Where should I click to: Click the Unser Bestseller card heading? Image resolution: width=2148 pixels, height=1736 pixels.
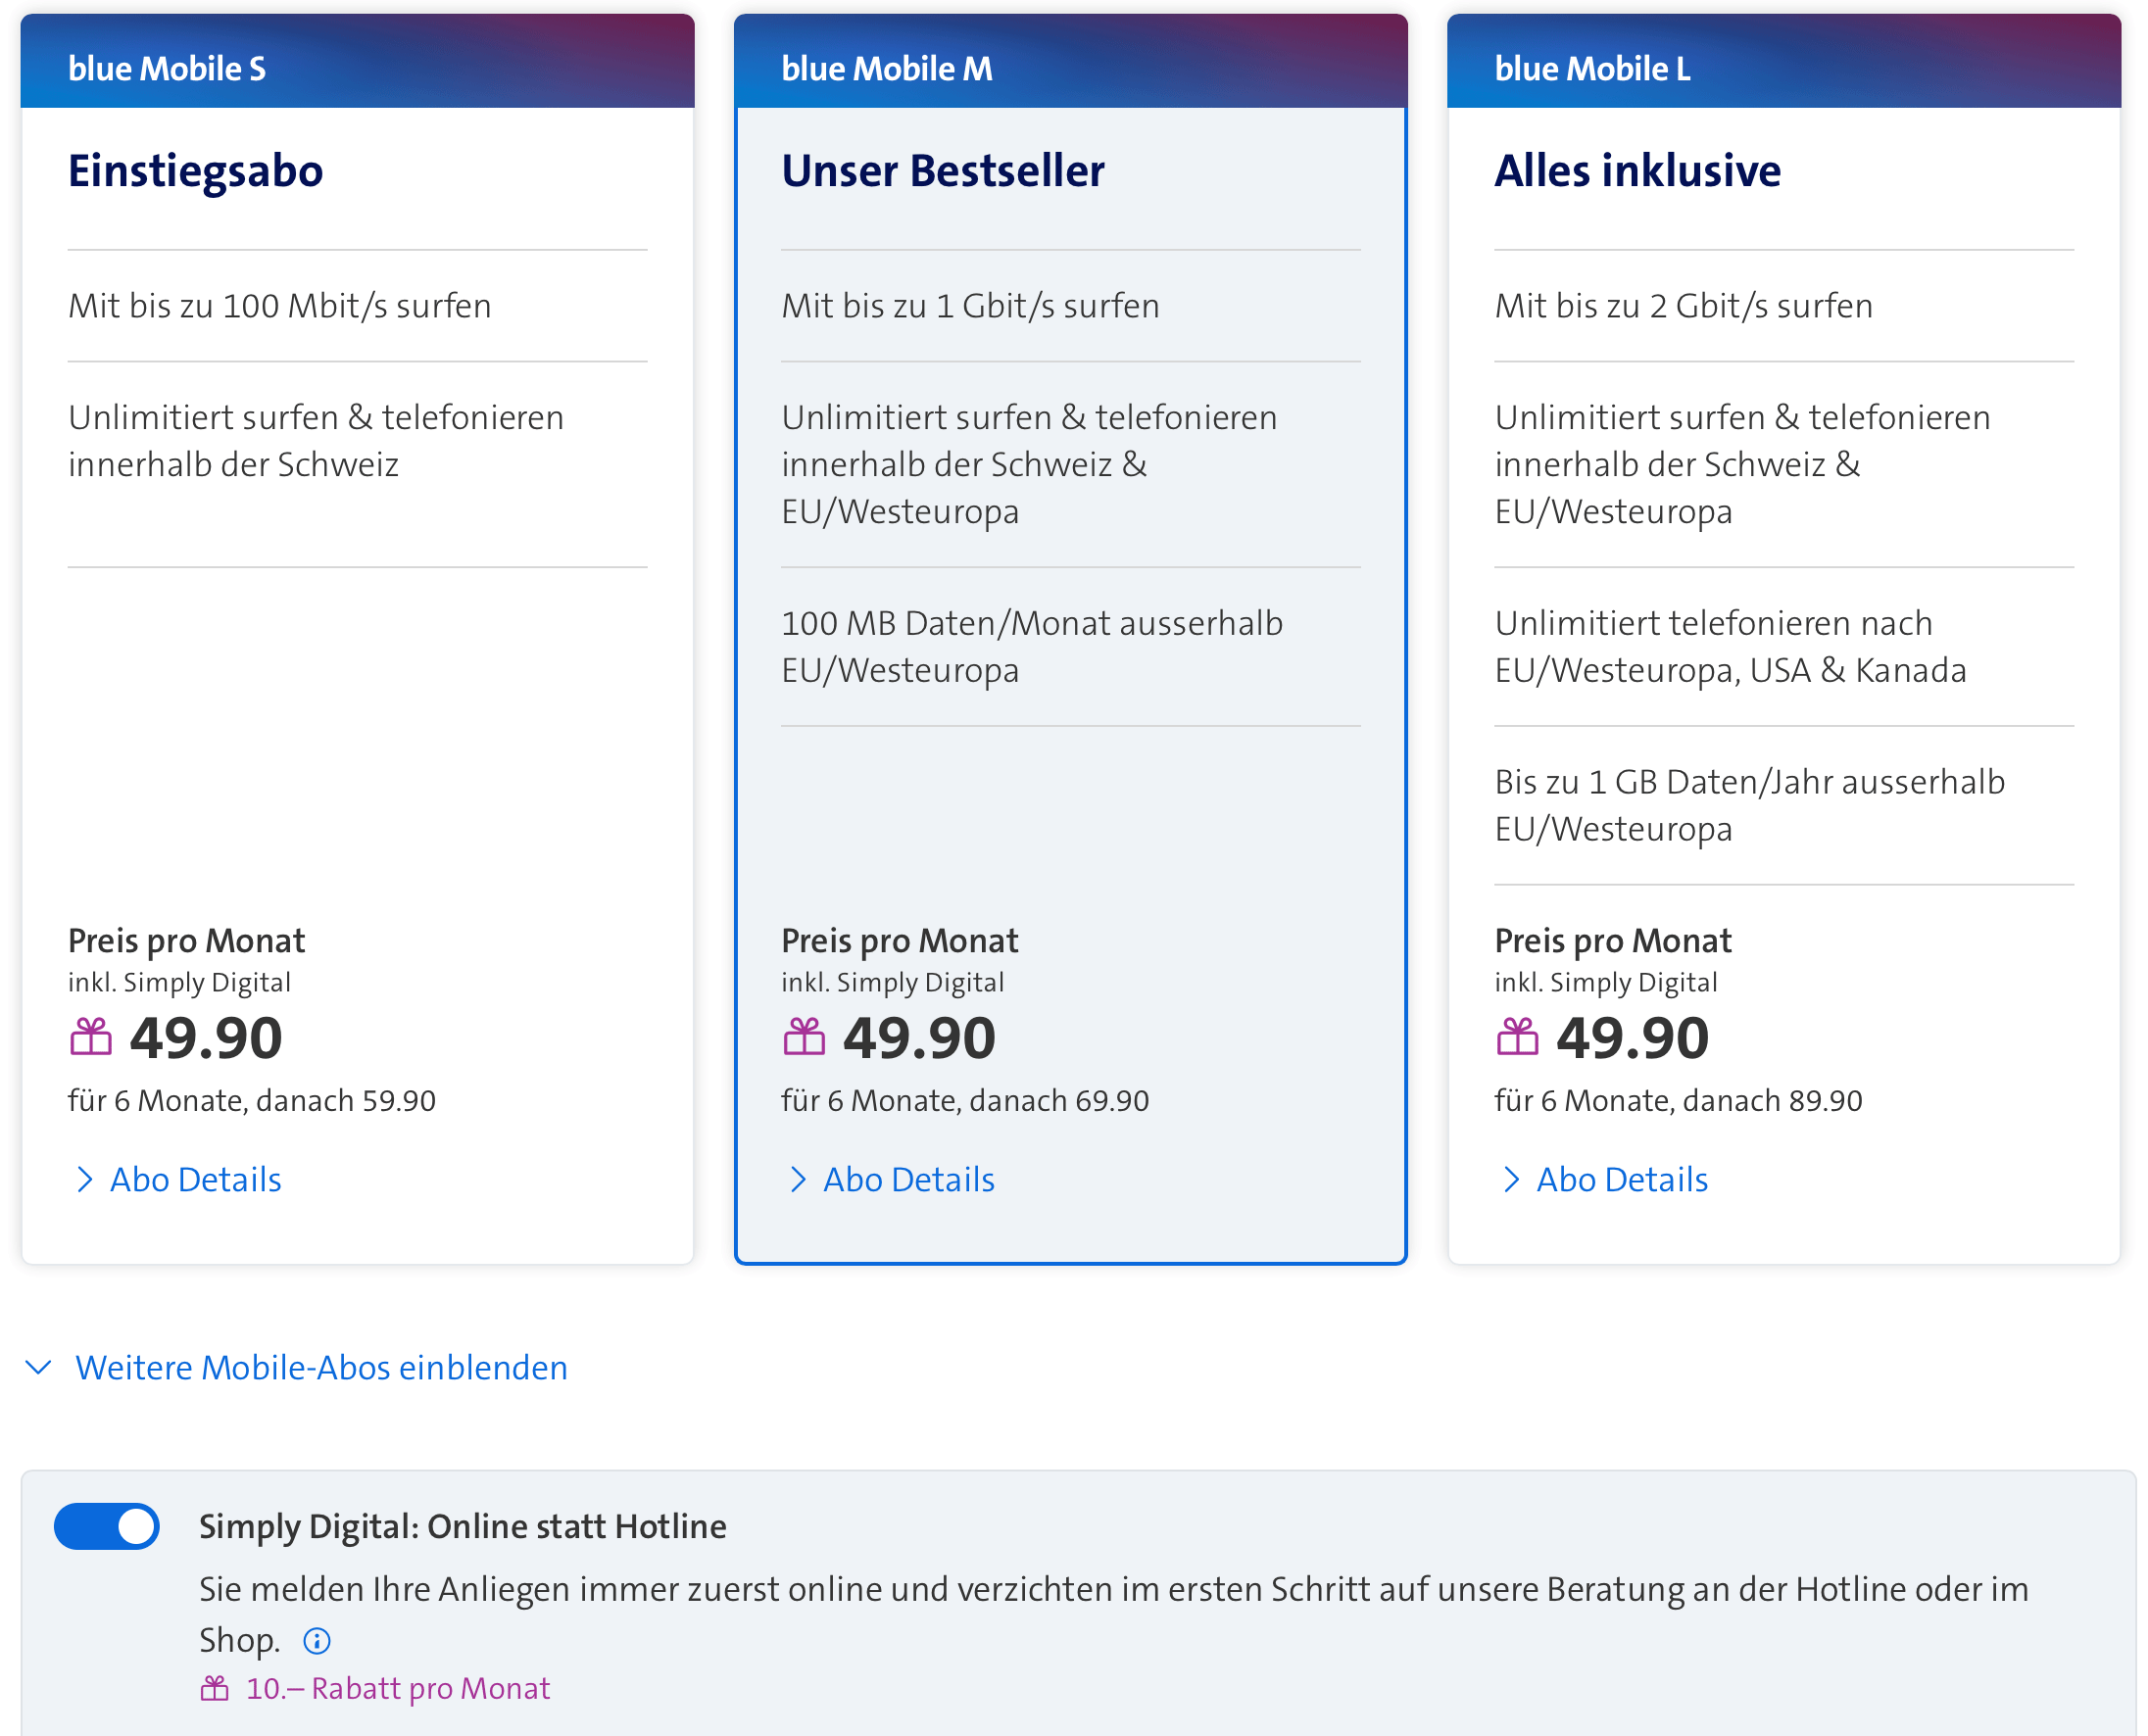click(x=943, y=170)
